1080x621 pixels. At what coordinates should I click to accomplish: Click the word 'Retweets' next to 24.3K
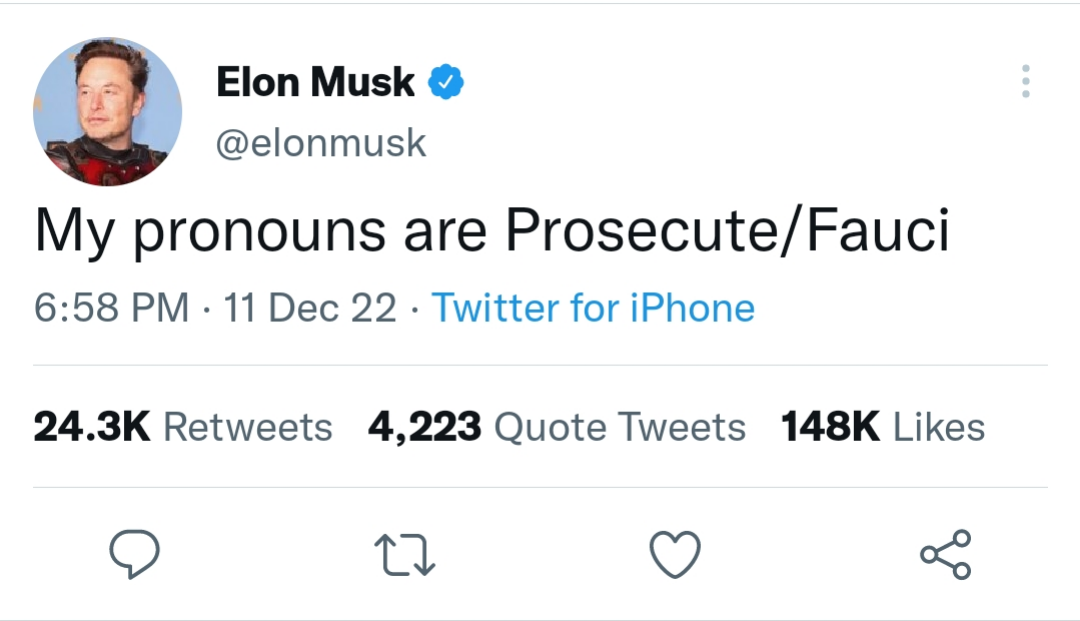coord(248,427)
